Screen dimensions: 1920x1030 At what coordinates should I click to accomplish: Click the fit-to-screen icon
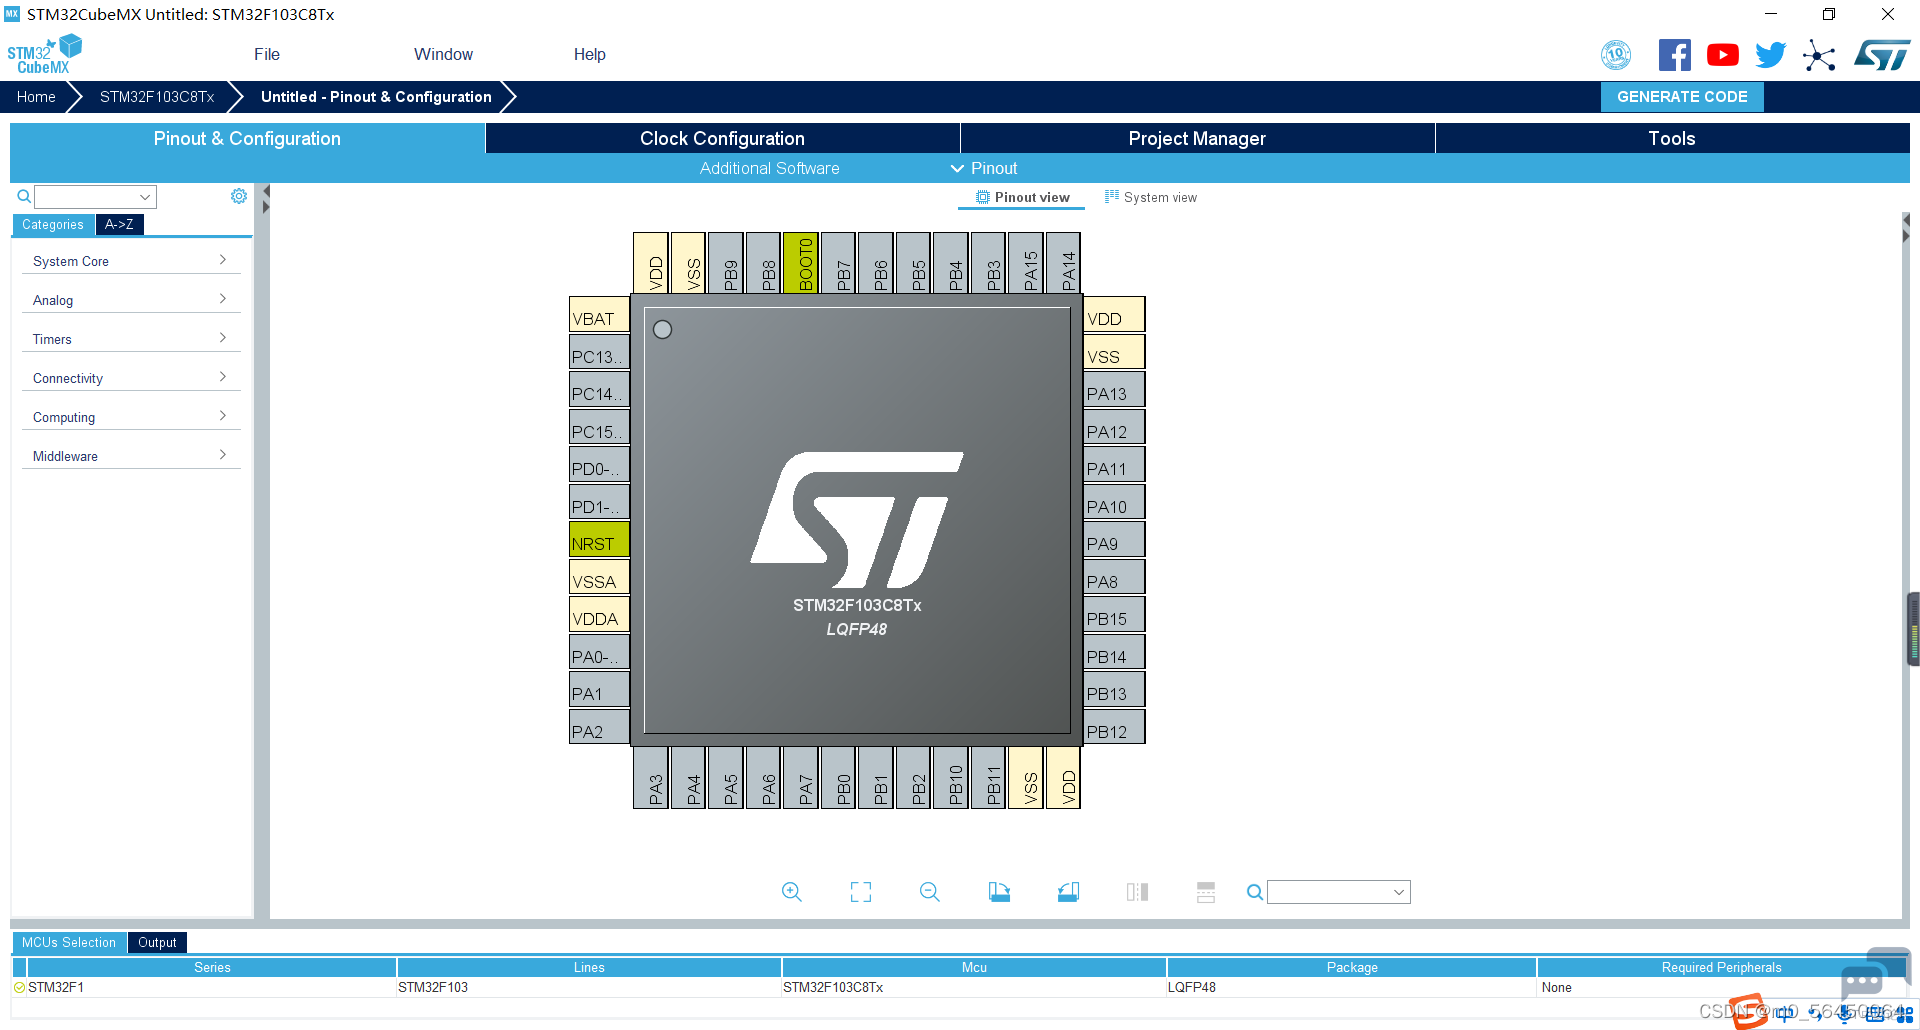[861, 892]
